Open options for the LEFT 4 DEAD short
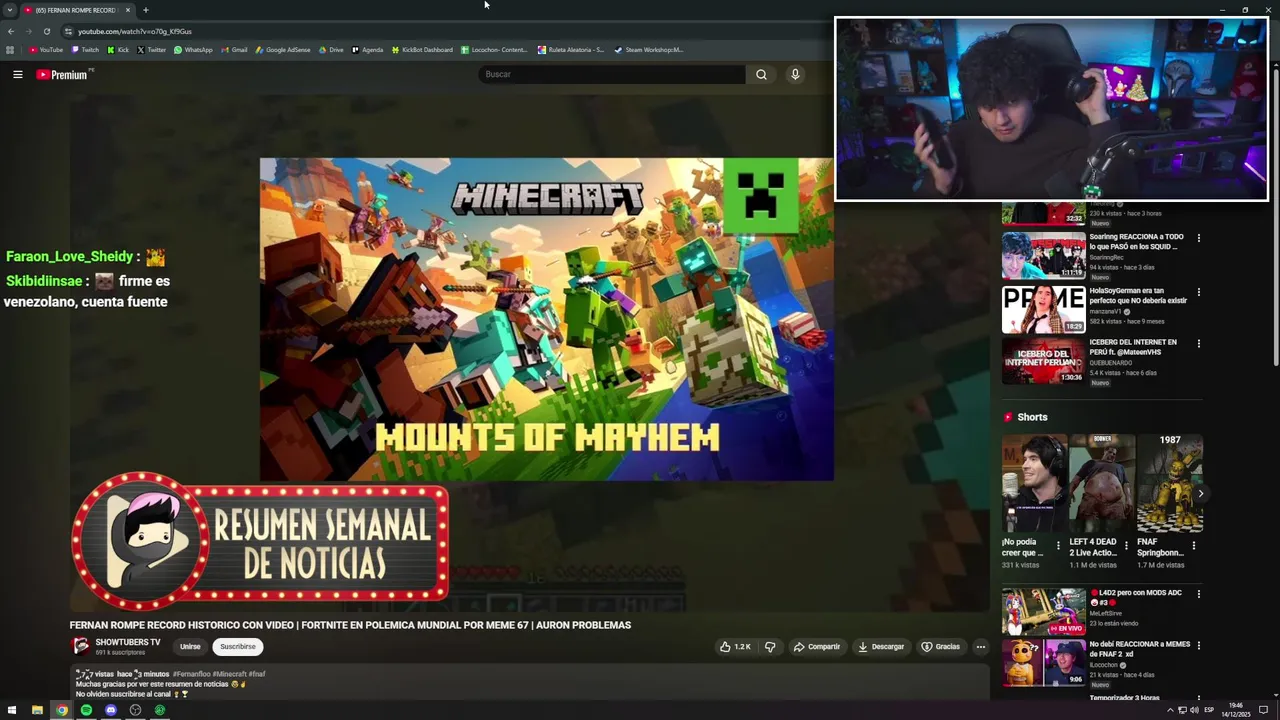Image resolution: width=1280 pixels, height=720 pixels. pyautogui.click(x=1126, y=546)
